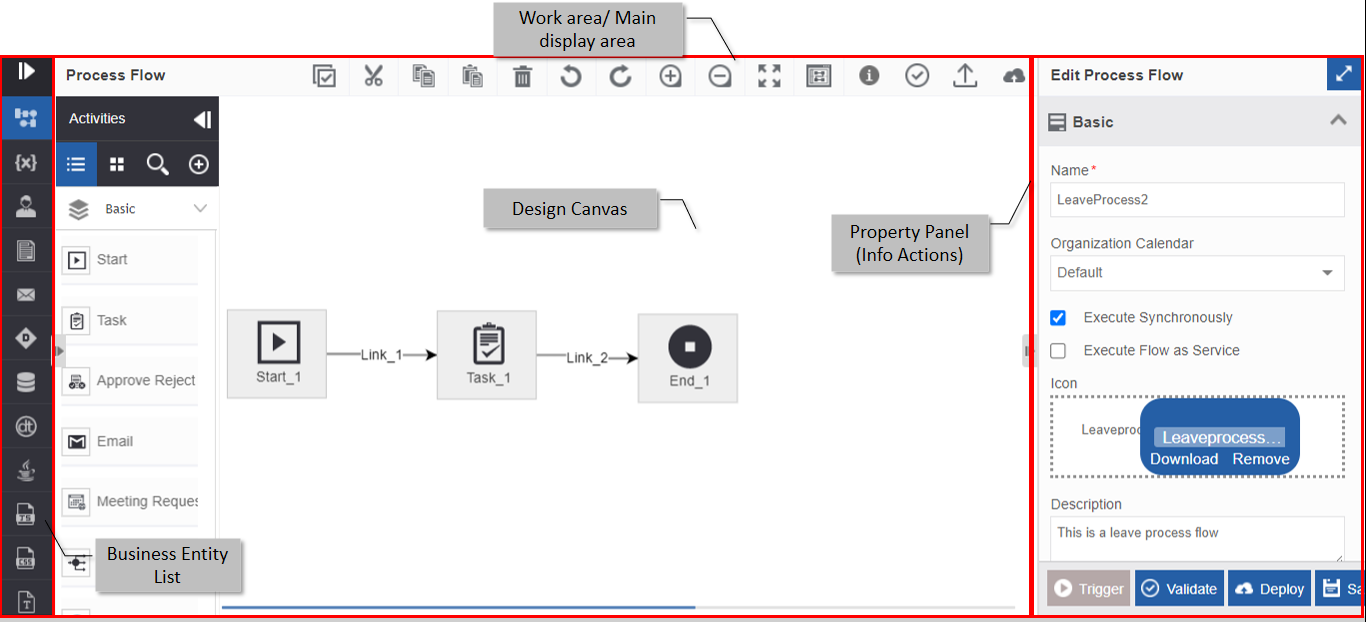Open the diamond decision sidebar icon

click(27, 338)
